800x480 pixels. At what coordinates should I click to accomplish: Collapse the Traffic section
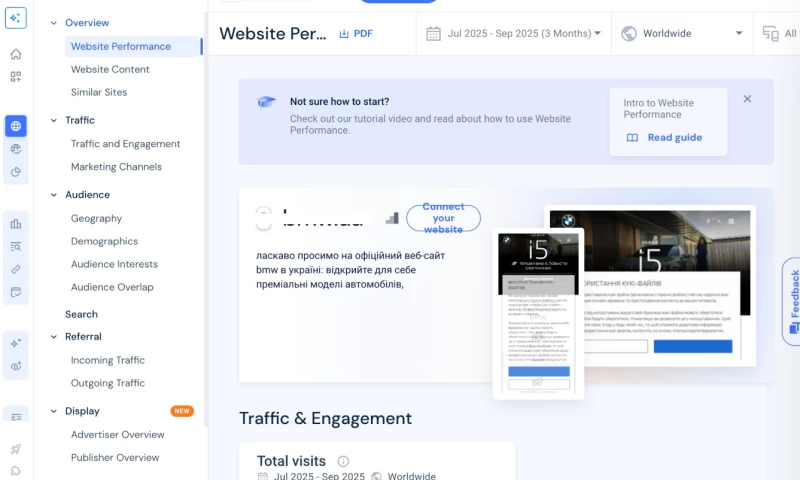[54, 120]
